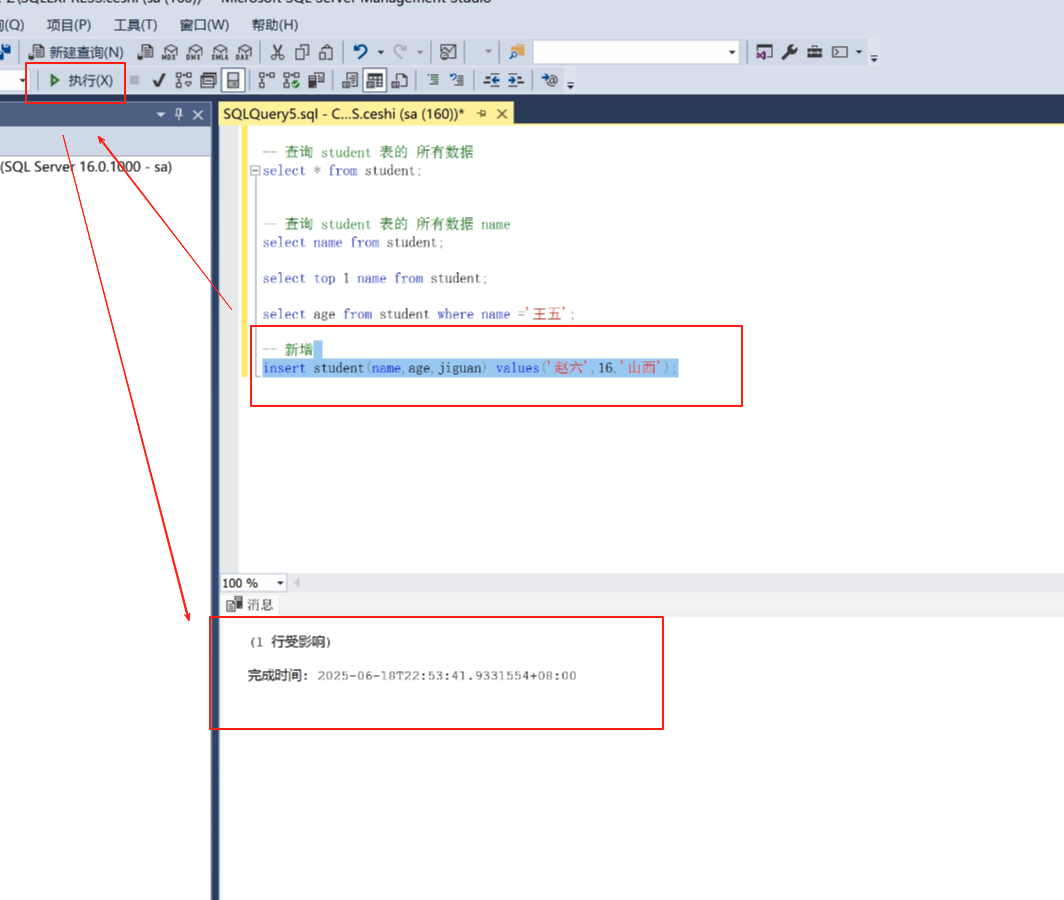Image resolution: width=1064 pixels, height=900 pixels.
Task: Increase indent of selected lines
Action: pos(516,81)
